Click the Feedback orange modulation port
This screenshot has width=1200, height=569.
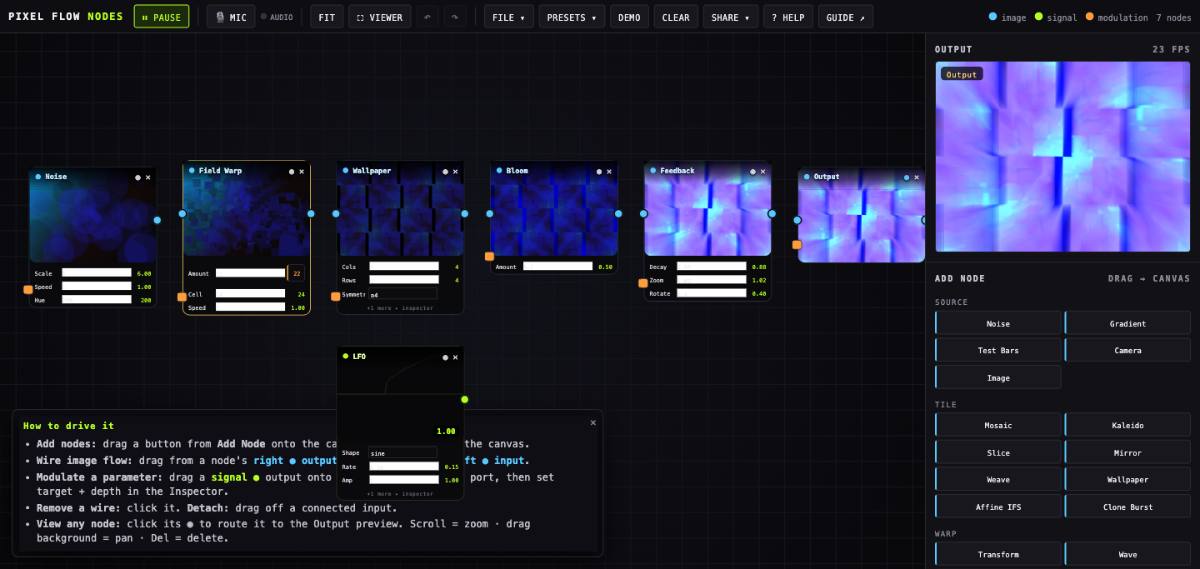644,283
